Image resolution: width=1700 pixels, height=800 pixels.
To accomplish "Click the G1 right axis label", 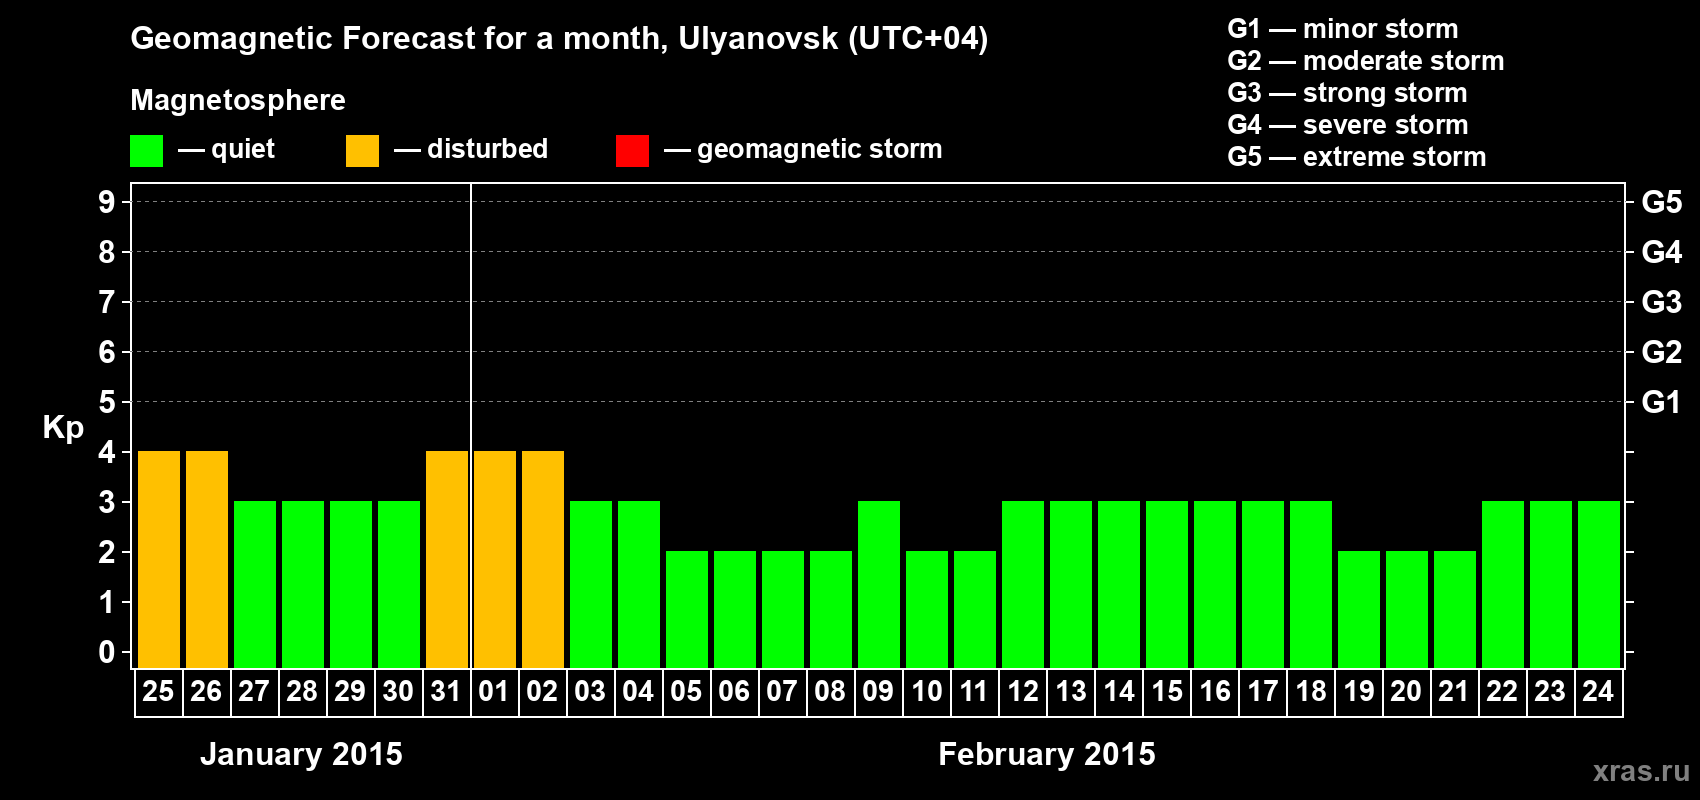I will (x=1662, y=402).
